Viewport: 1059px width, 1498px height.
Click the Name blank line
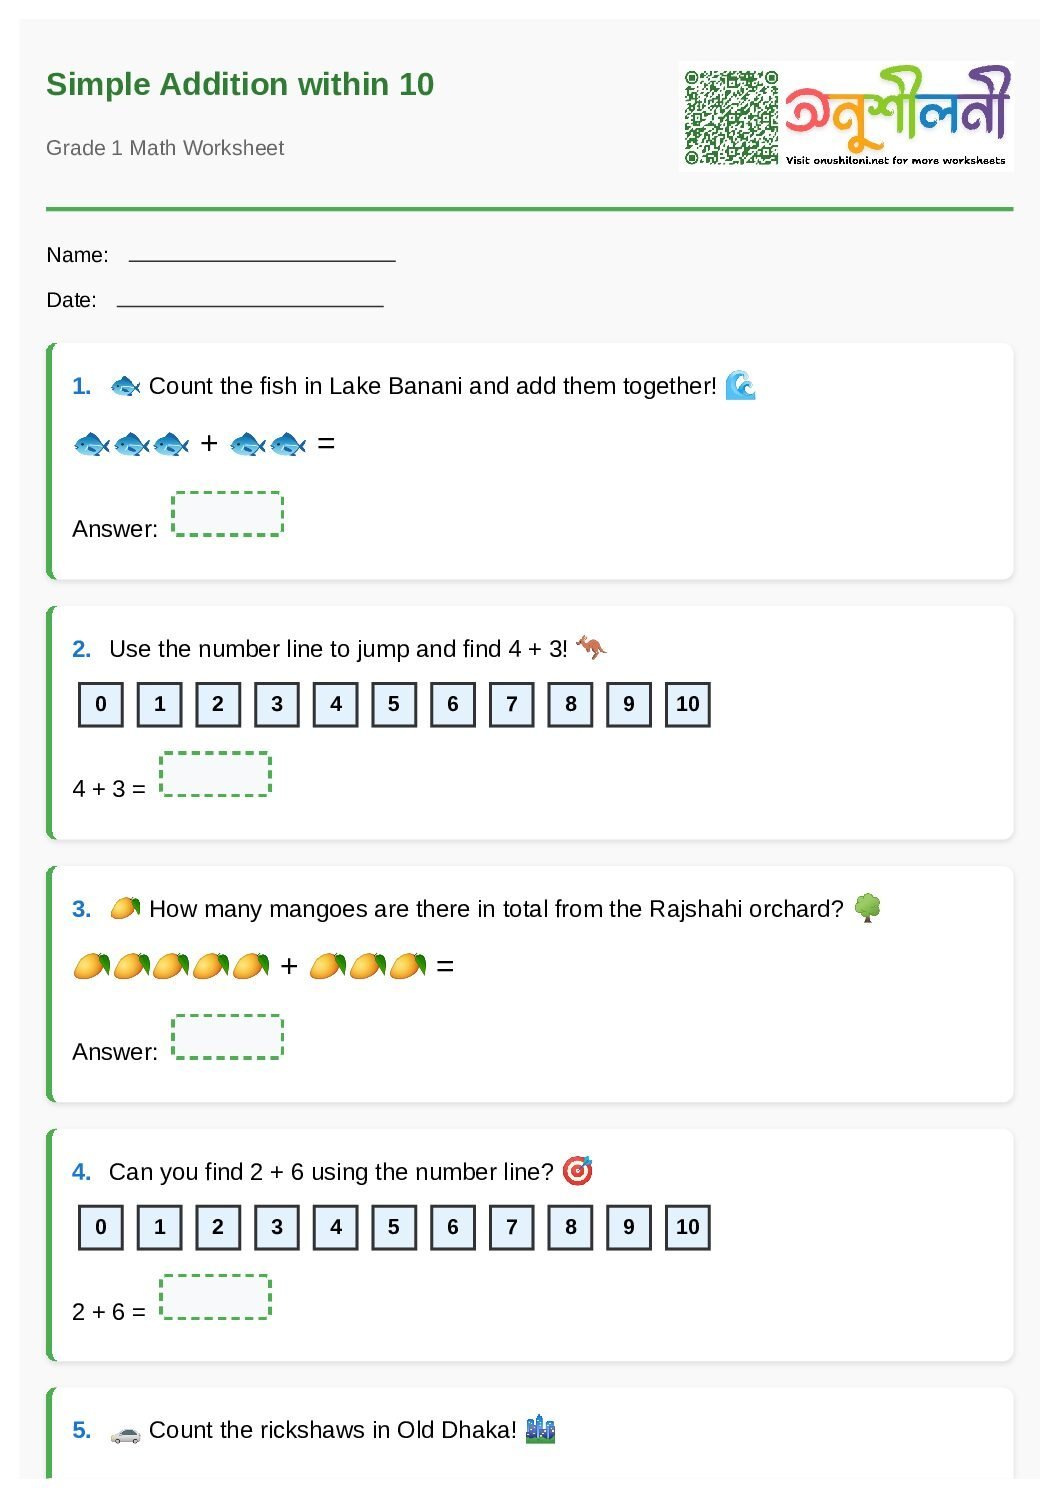pos(262,258)
